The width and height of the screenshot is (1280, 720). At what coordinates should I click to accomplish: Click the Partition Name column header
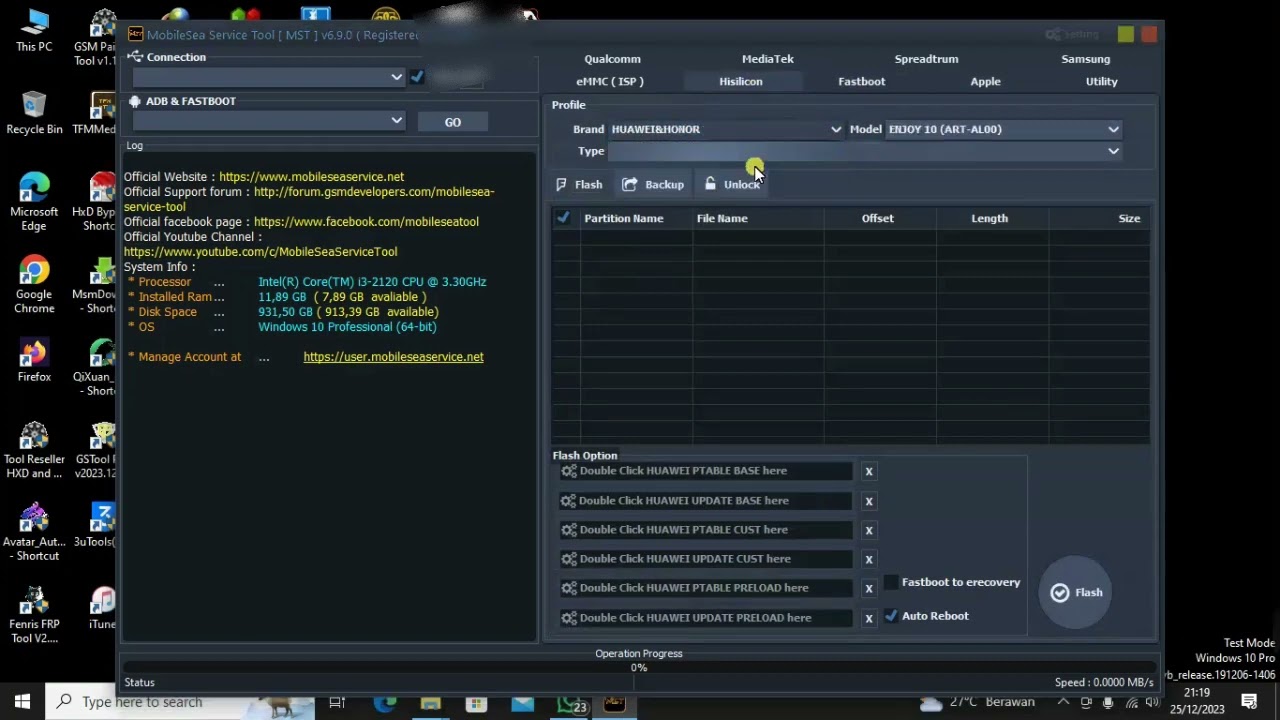pos(624,218)
